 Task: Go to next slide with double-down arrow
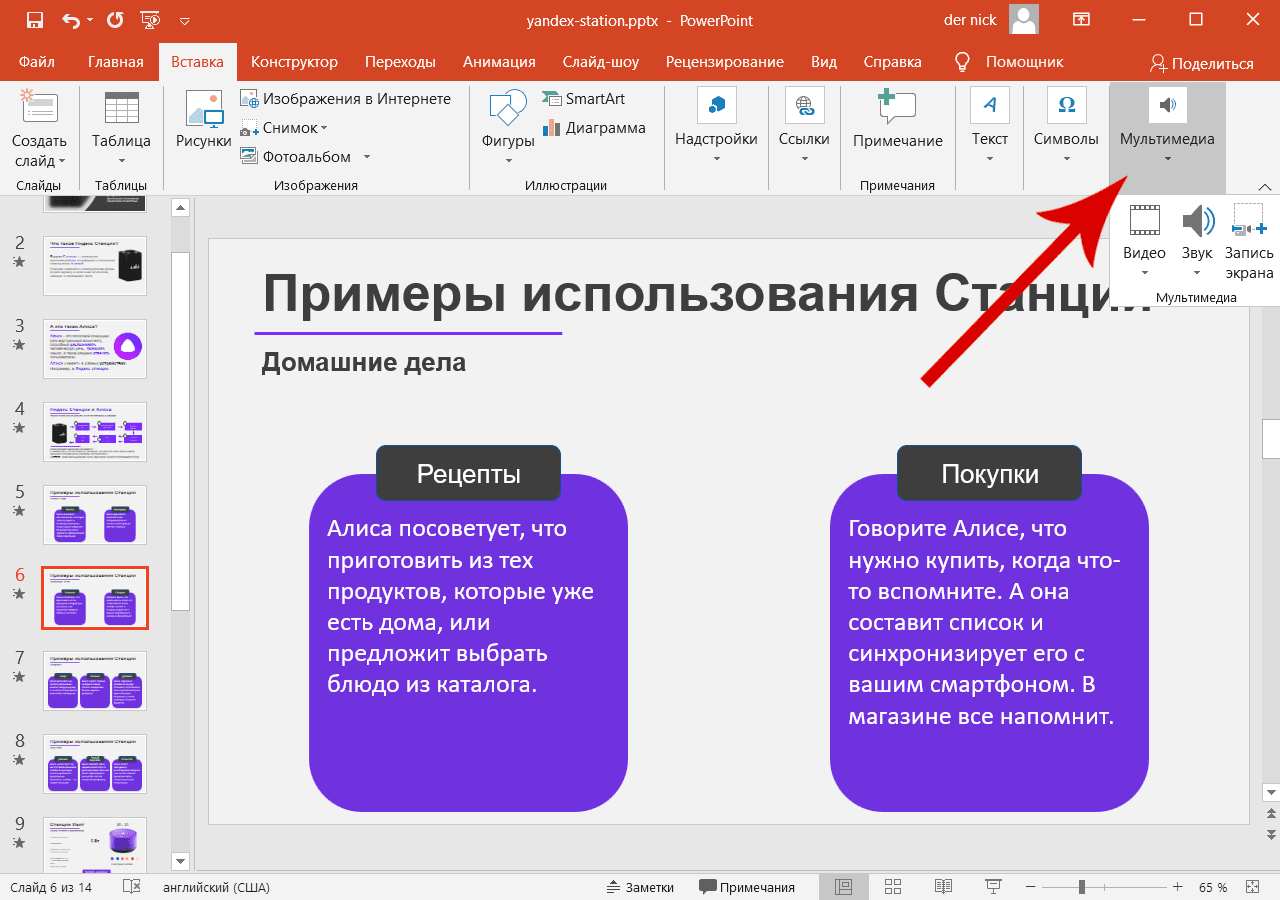pos(1271,836)
